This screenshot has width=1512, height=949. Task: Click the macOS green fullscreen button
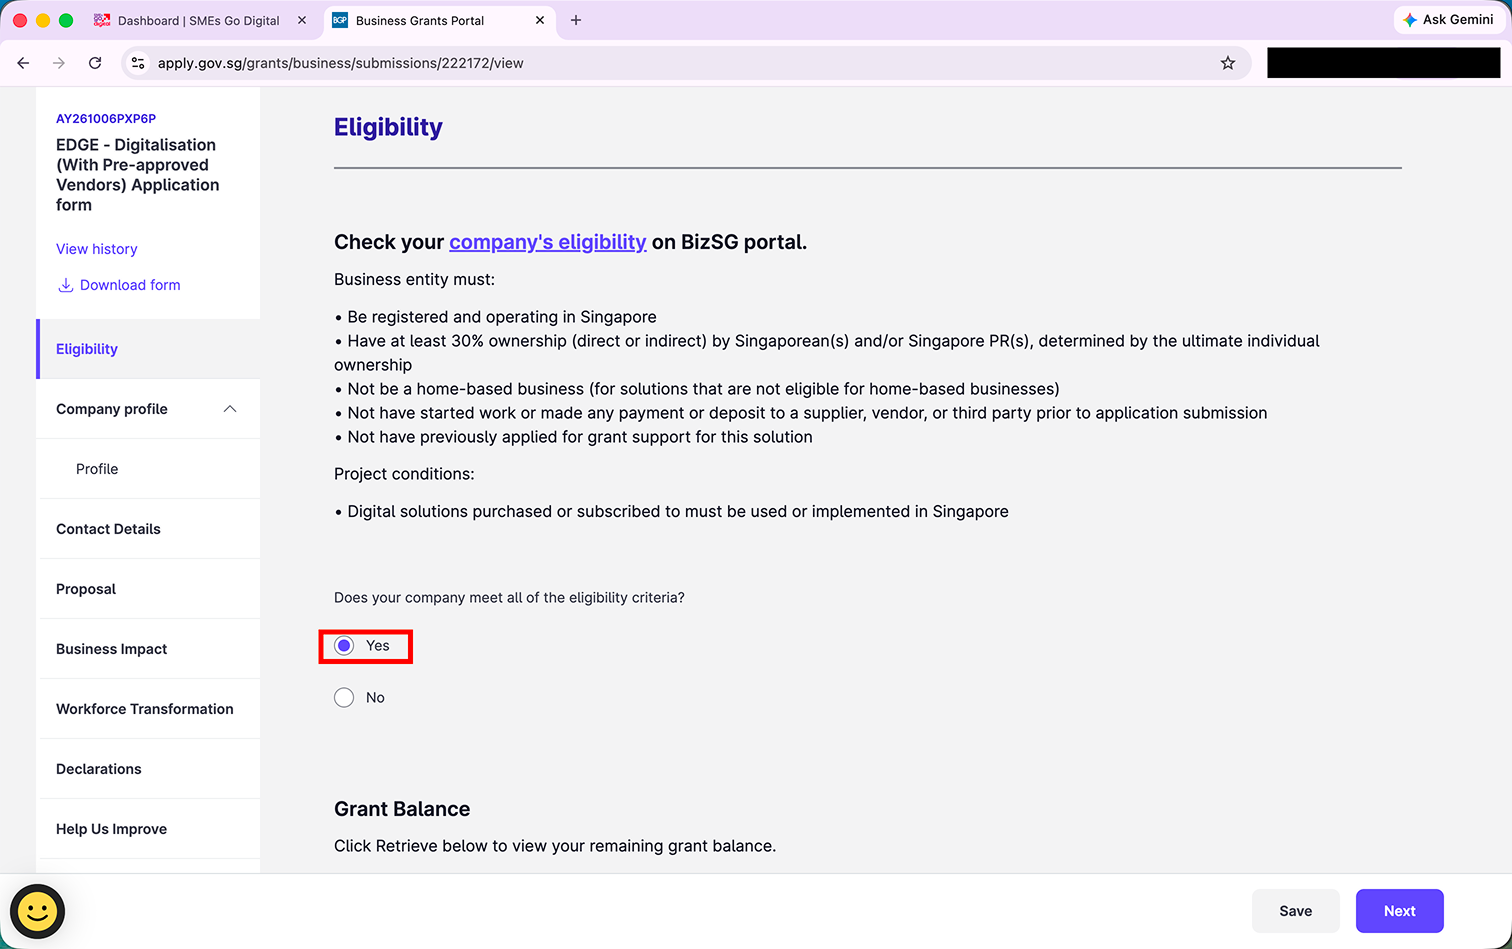pyautogui.click(x=66, y=20)
